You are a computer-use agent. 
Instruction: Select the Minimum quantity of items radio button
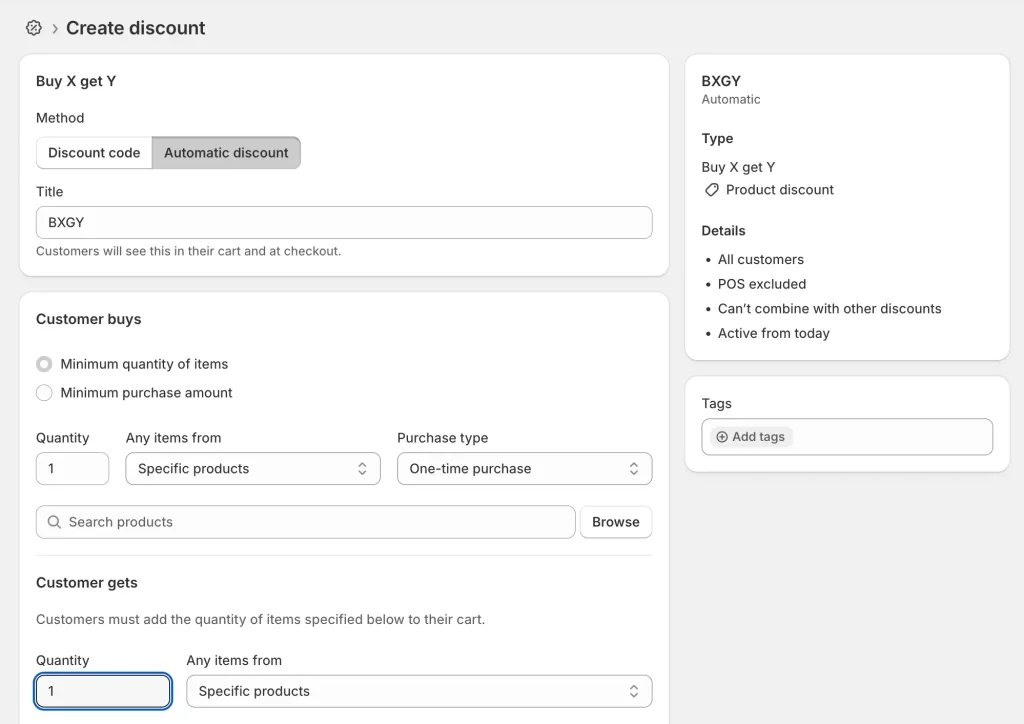[43, 363]
